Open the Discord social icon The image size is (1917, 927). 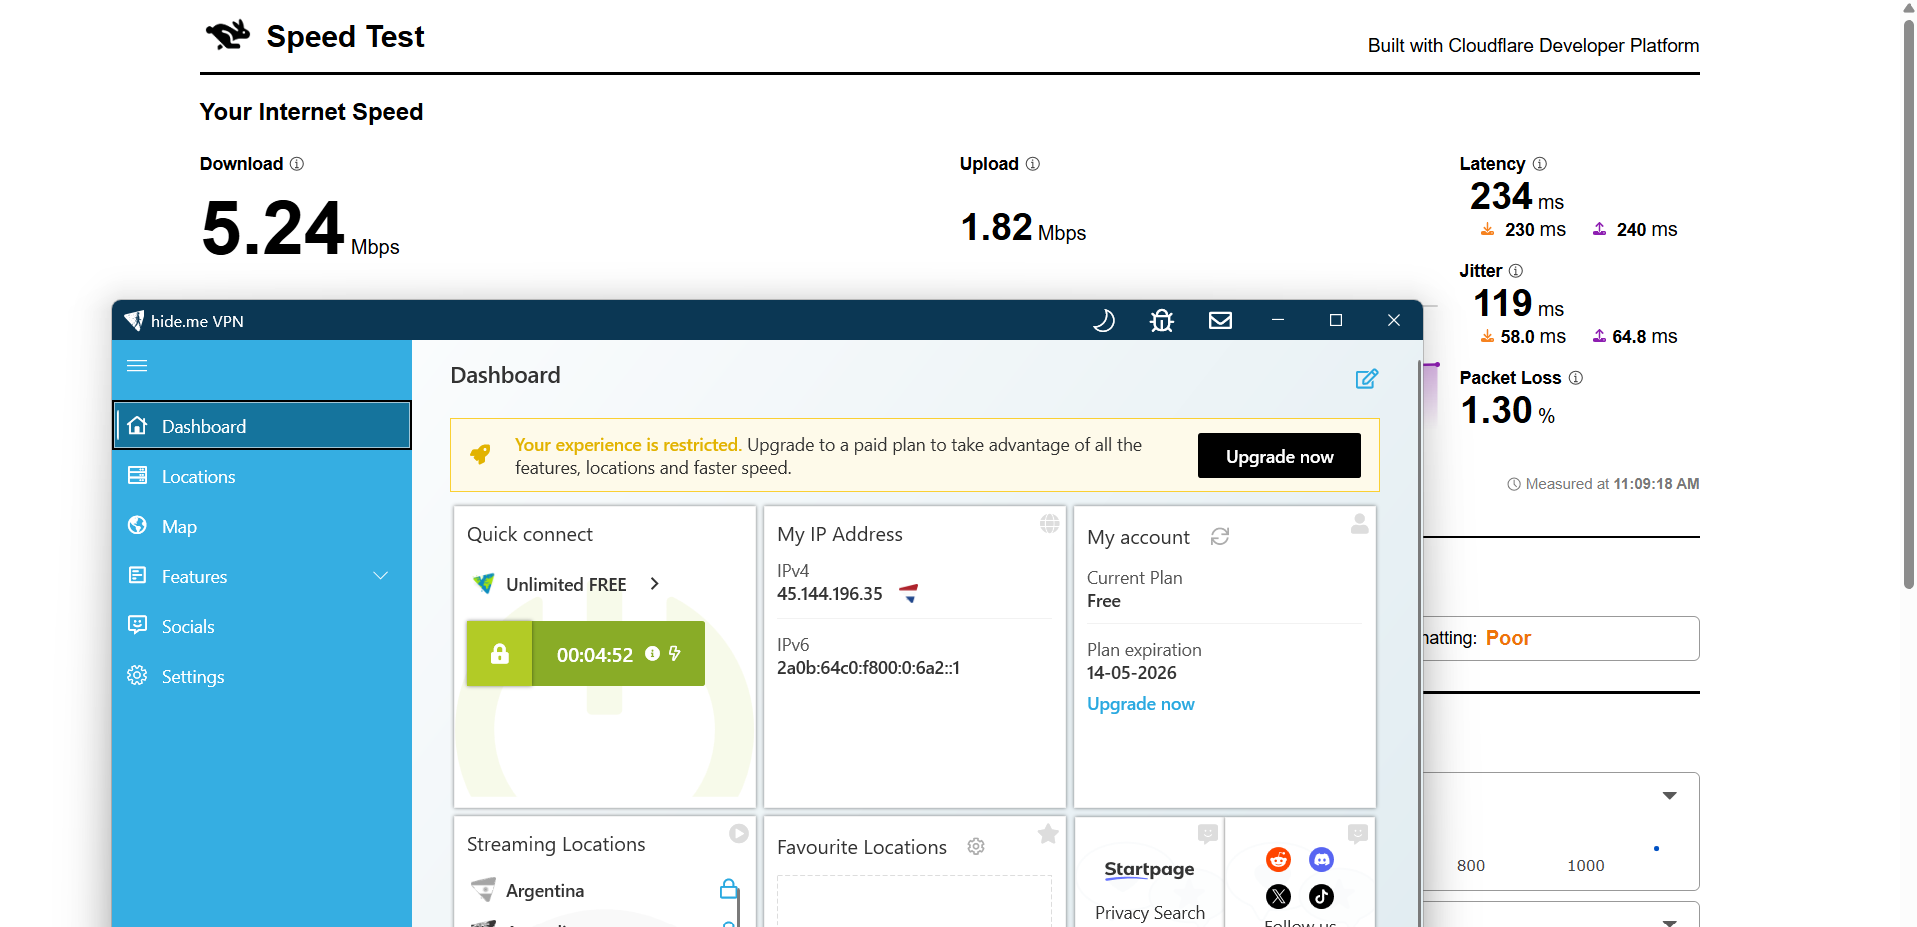[1321, 859]
